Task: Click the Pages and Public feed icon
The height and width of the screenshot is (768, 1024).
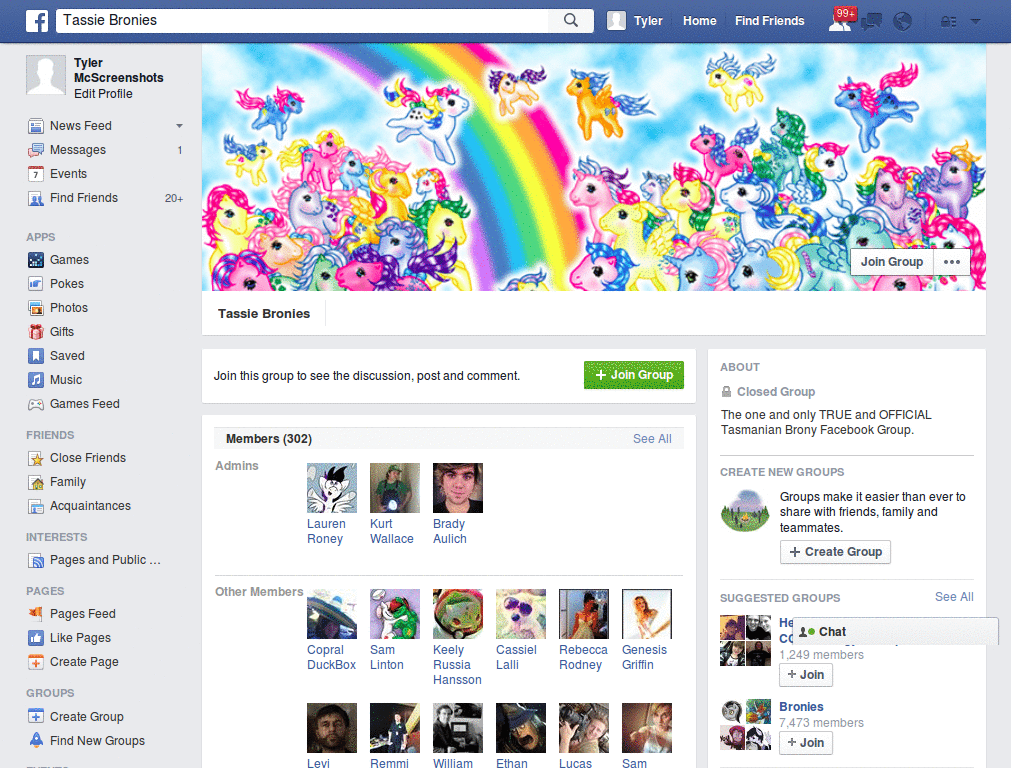Action: pos(36,560)
